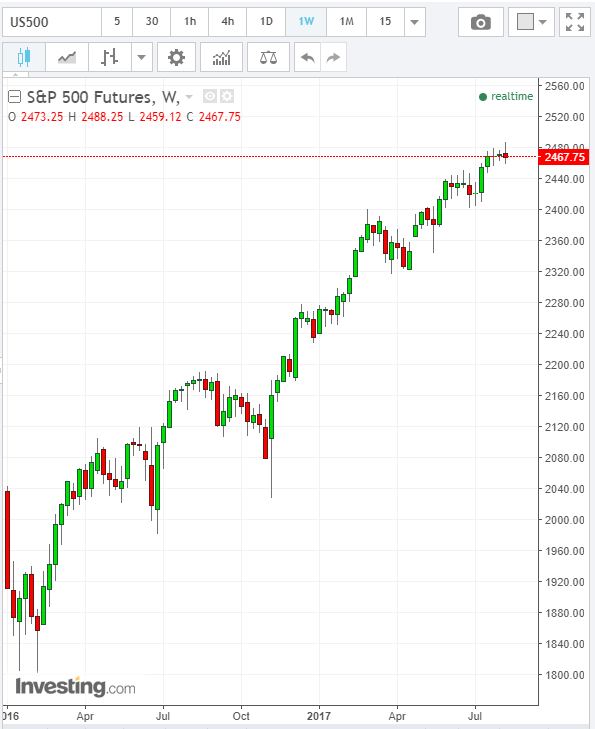Toggle fullscreen chart mode
This screenshot has height=729, width=595.
tap(575, 22)
